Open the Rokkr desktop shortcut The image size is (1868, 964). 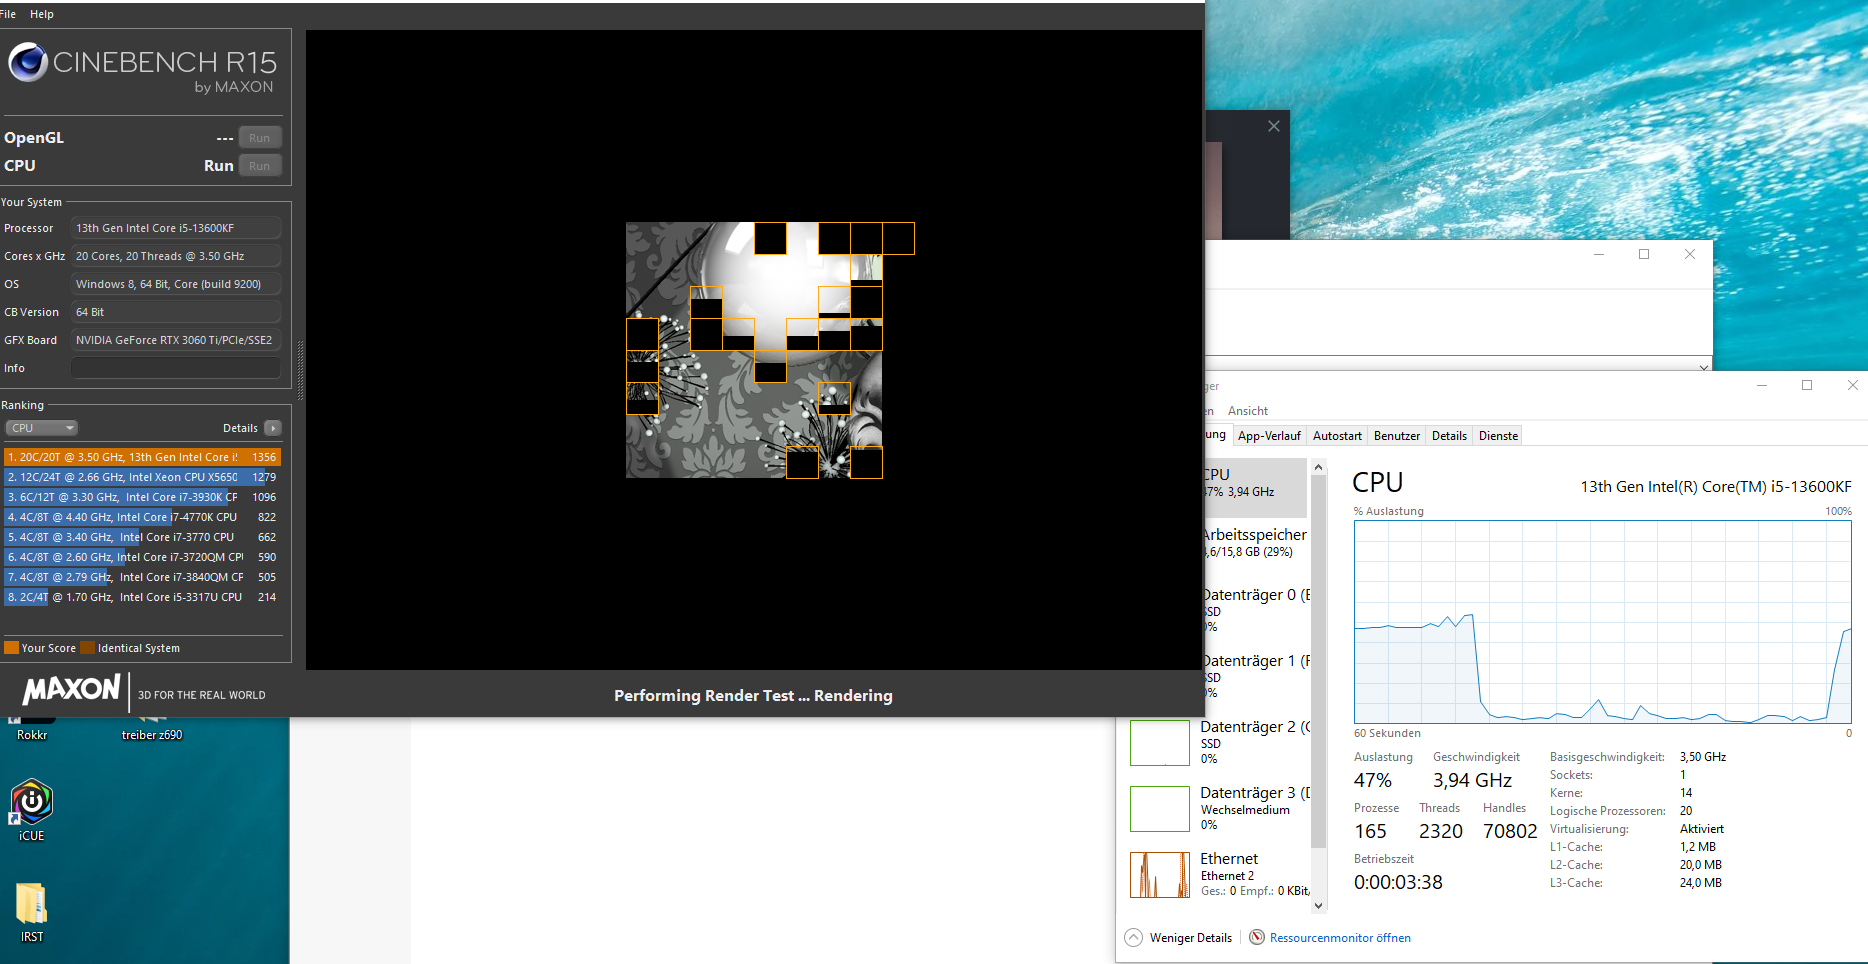[x=32, y=730]
